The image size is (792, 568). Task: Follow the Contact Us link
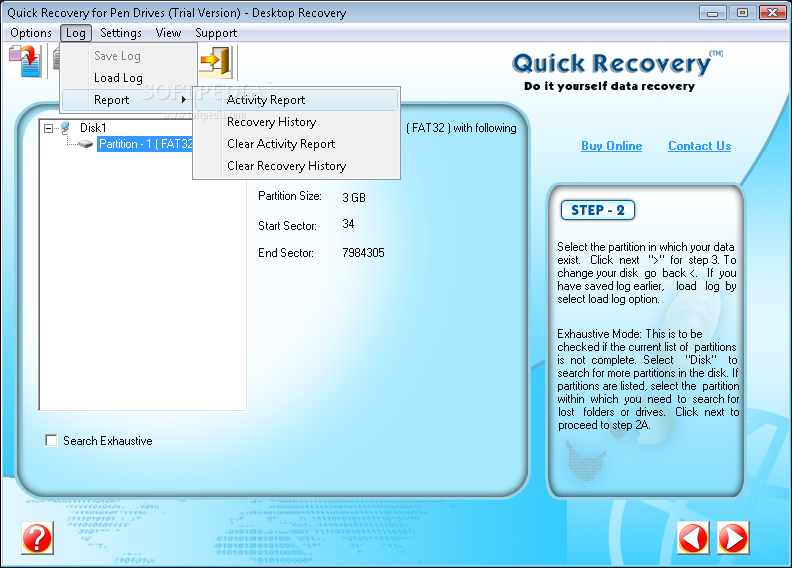(x=700, y=146)
